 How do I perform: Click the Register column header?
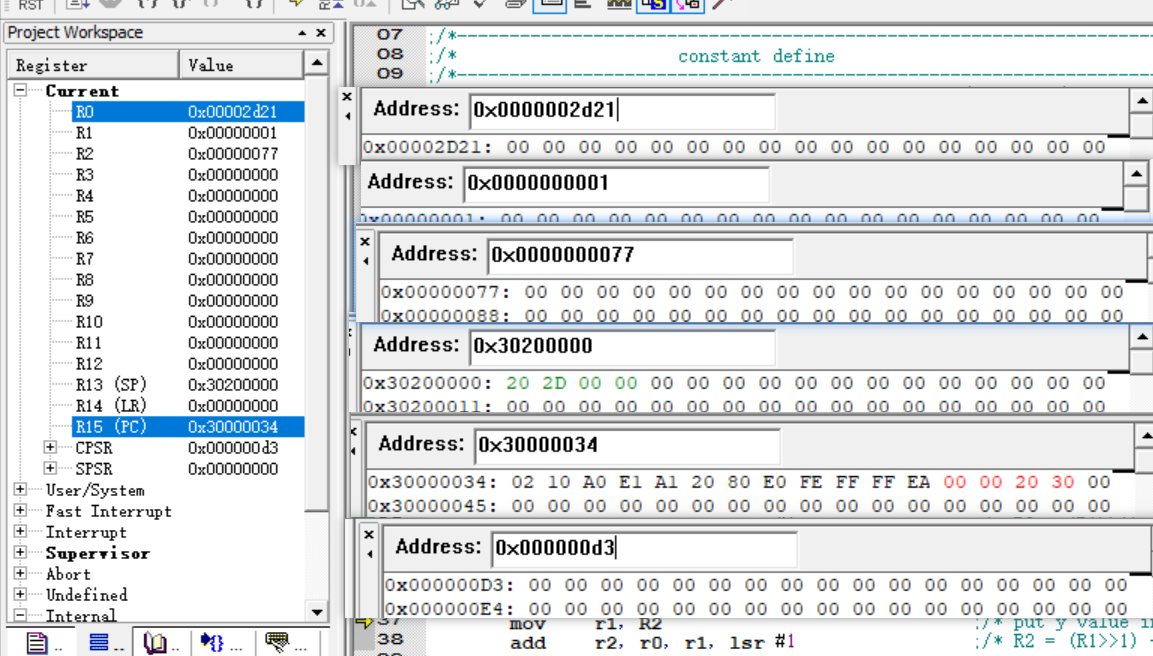(x=93, y=65)
